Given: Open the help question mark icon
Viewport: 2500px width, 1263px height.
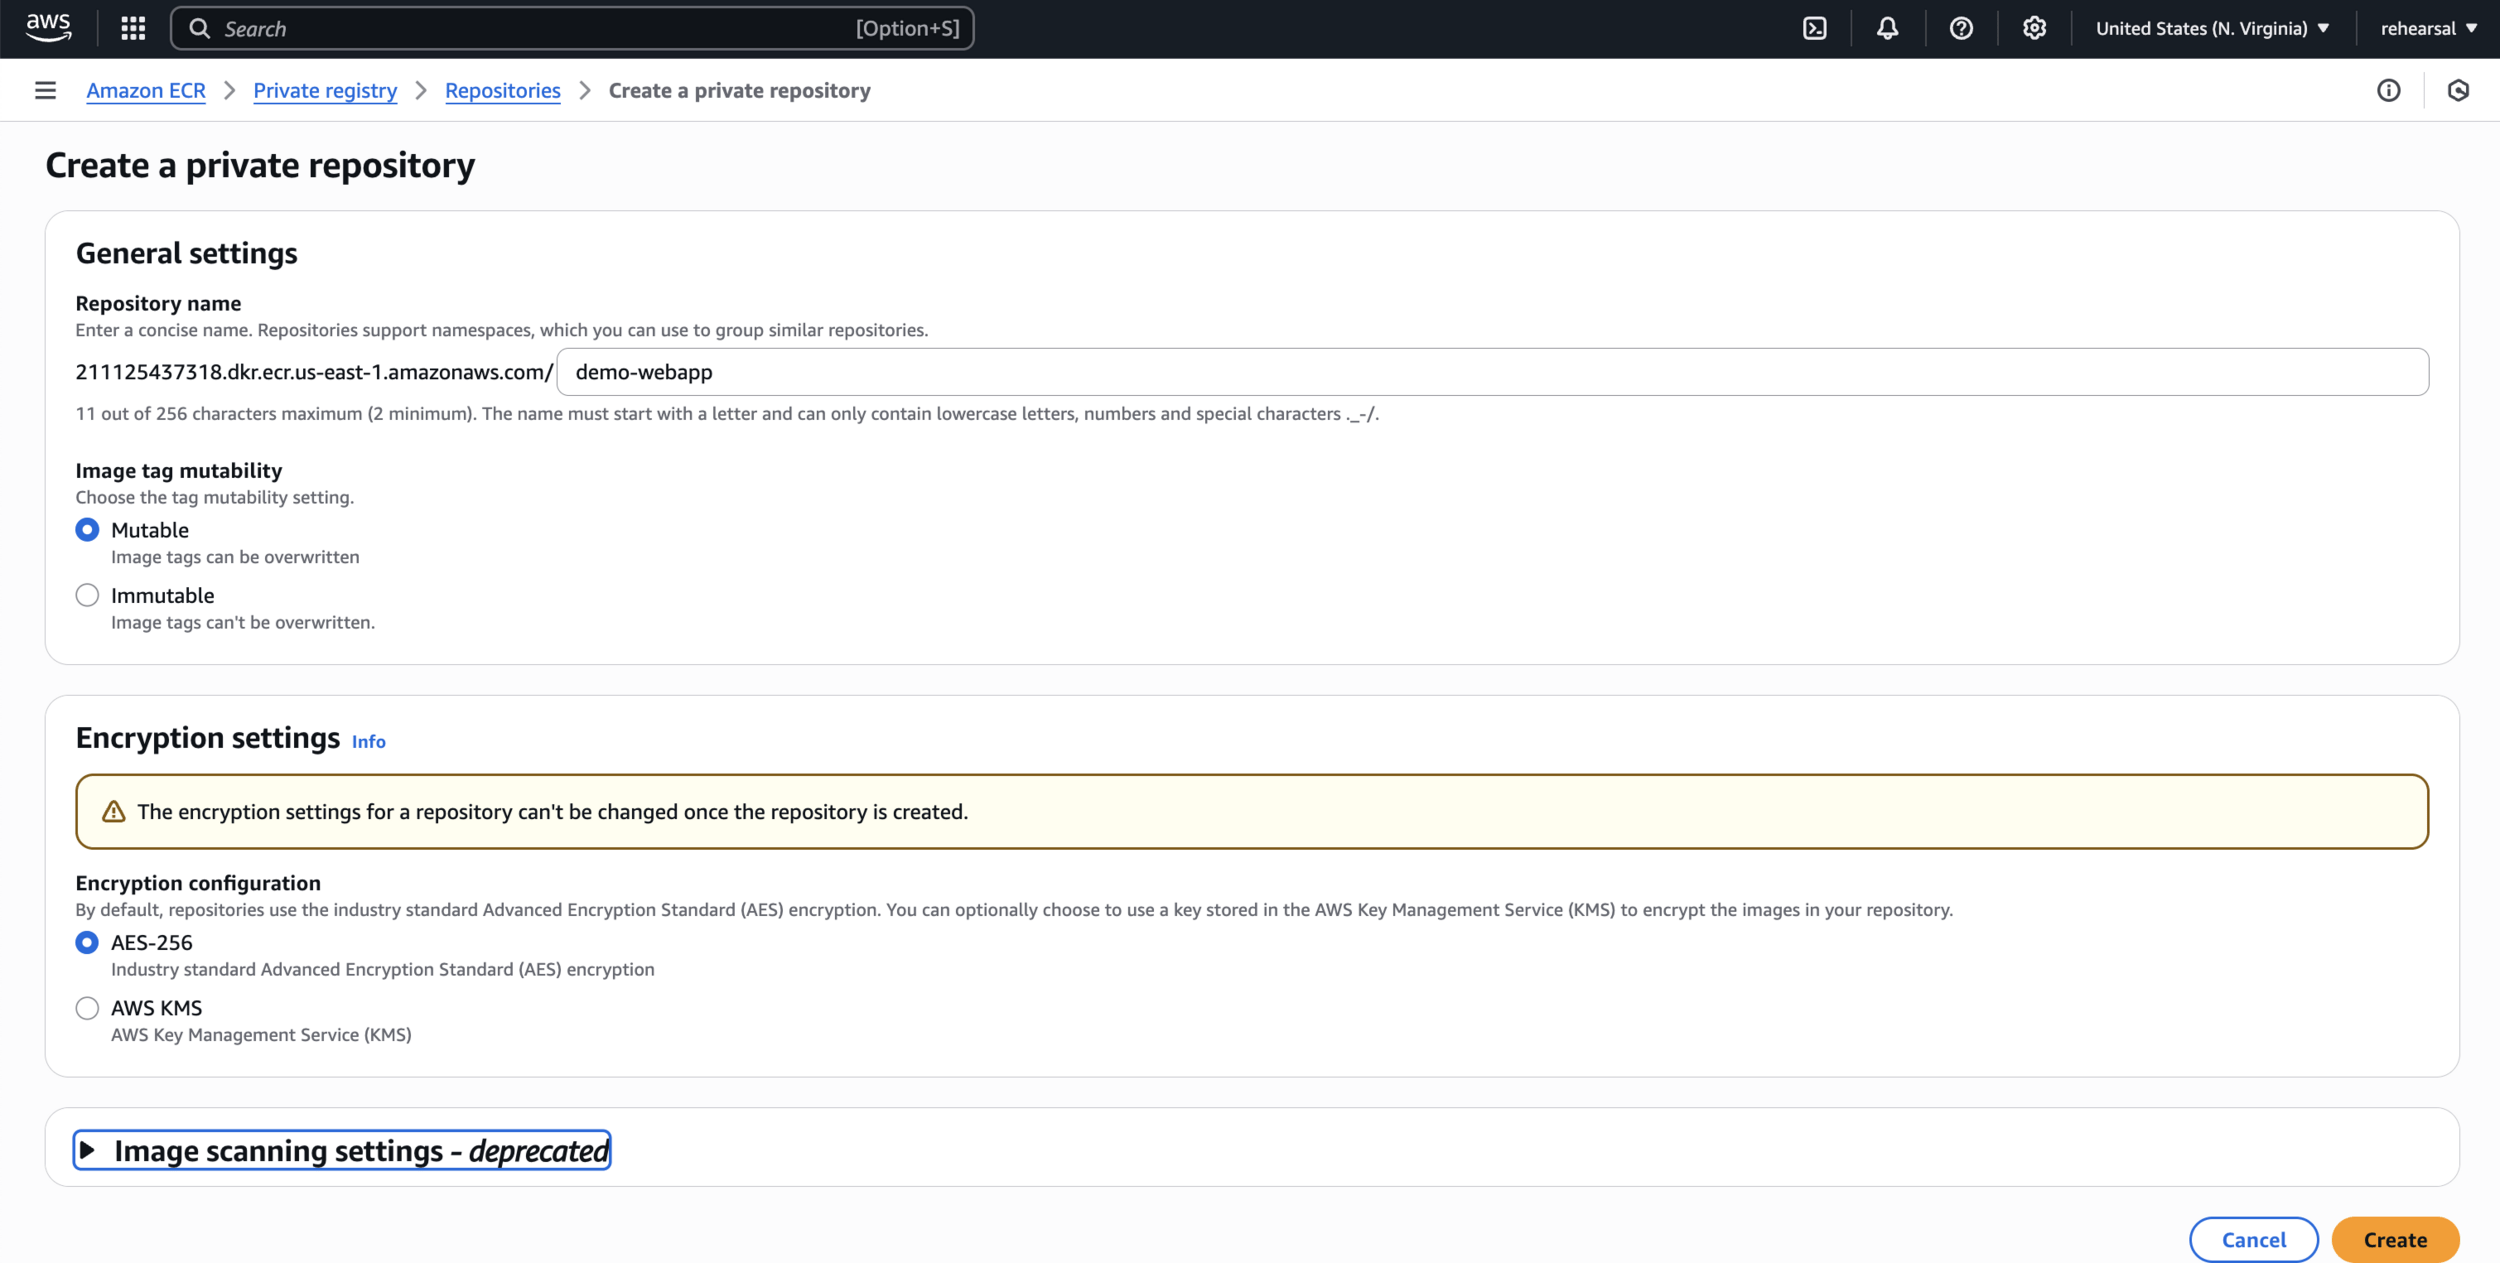Looking at the screenshot, I should (1961, 28).
